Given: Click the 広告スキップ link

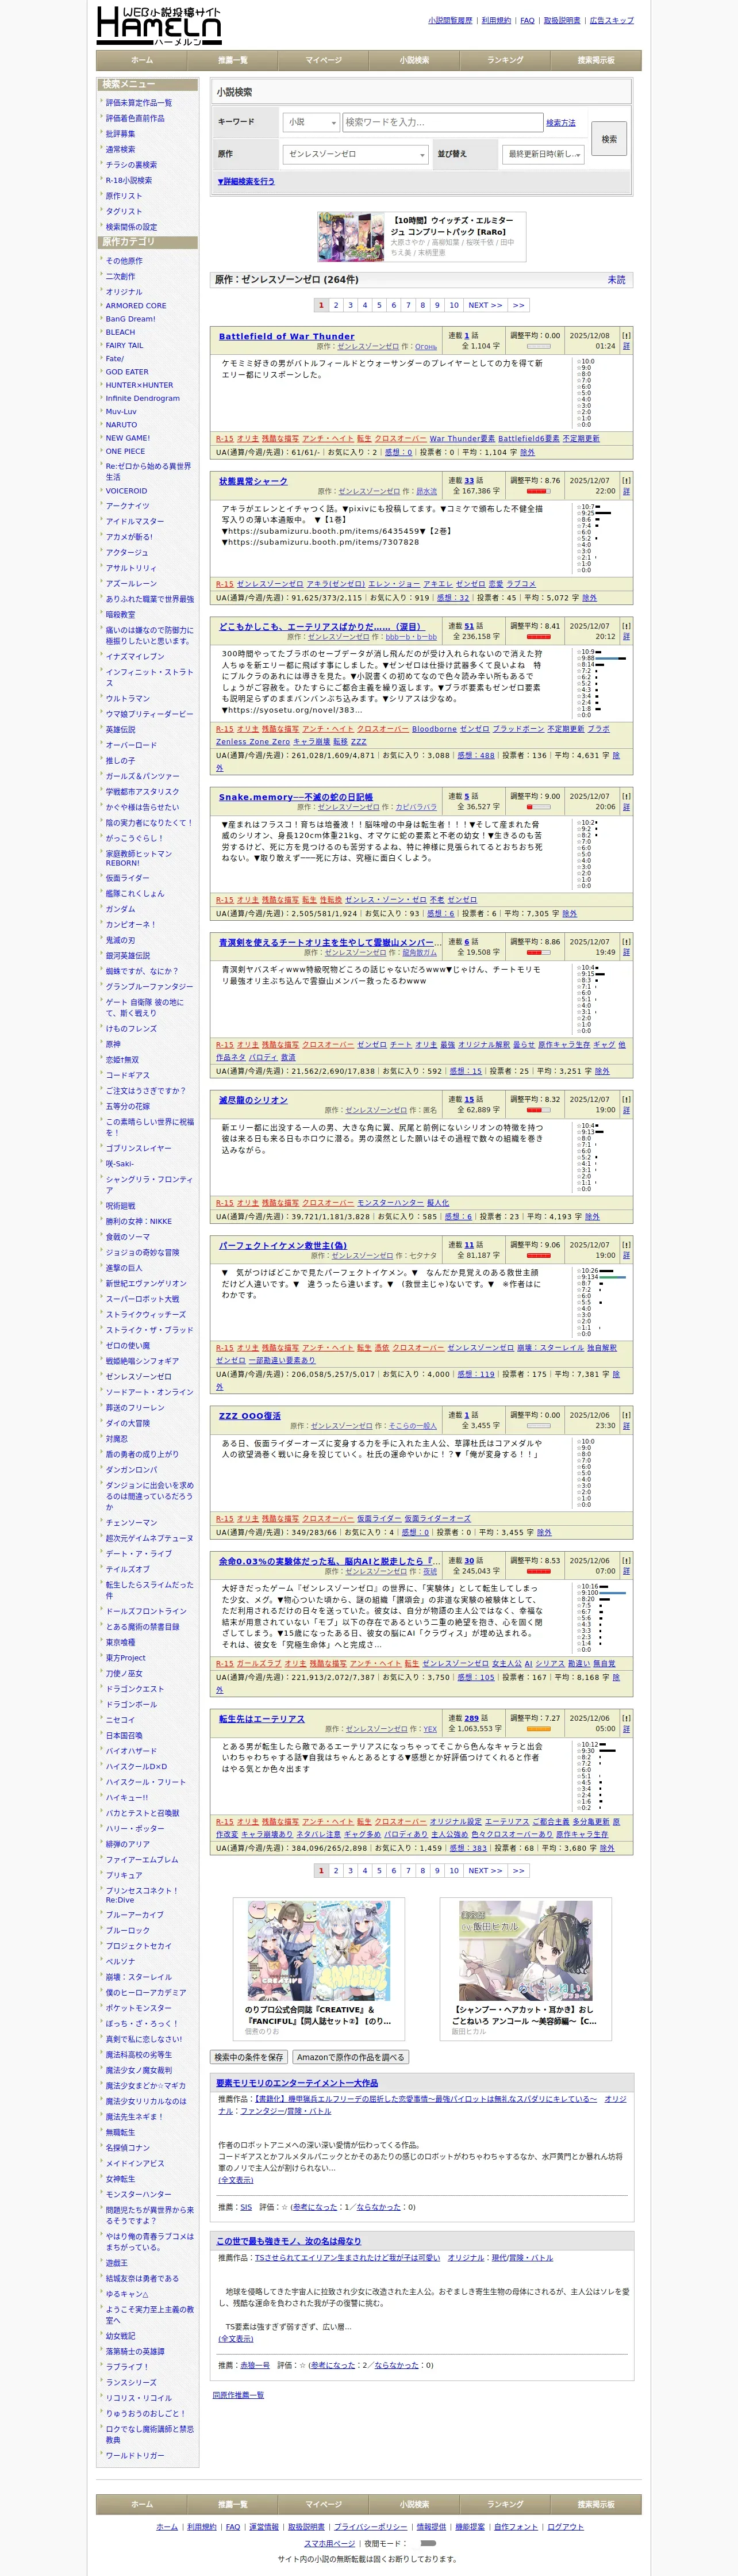Looking at the screenshot, I should click(x=611, y=20).
